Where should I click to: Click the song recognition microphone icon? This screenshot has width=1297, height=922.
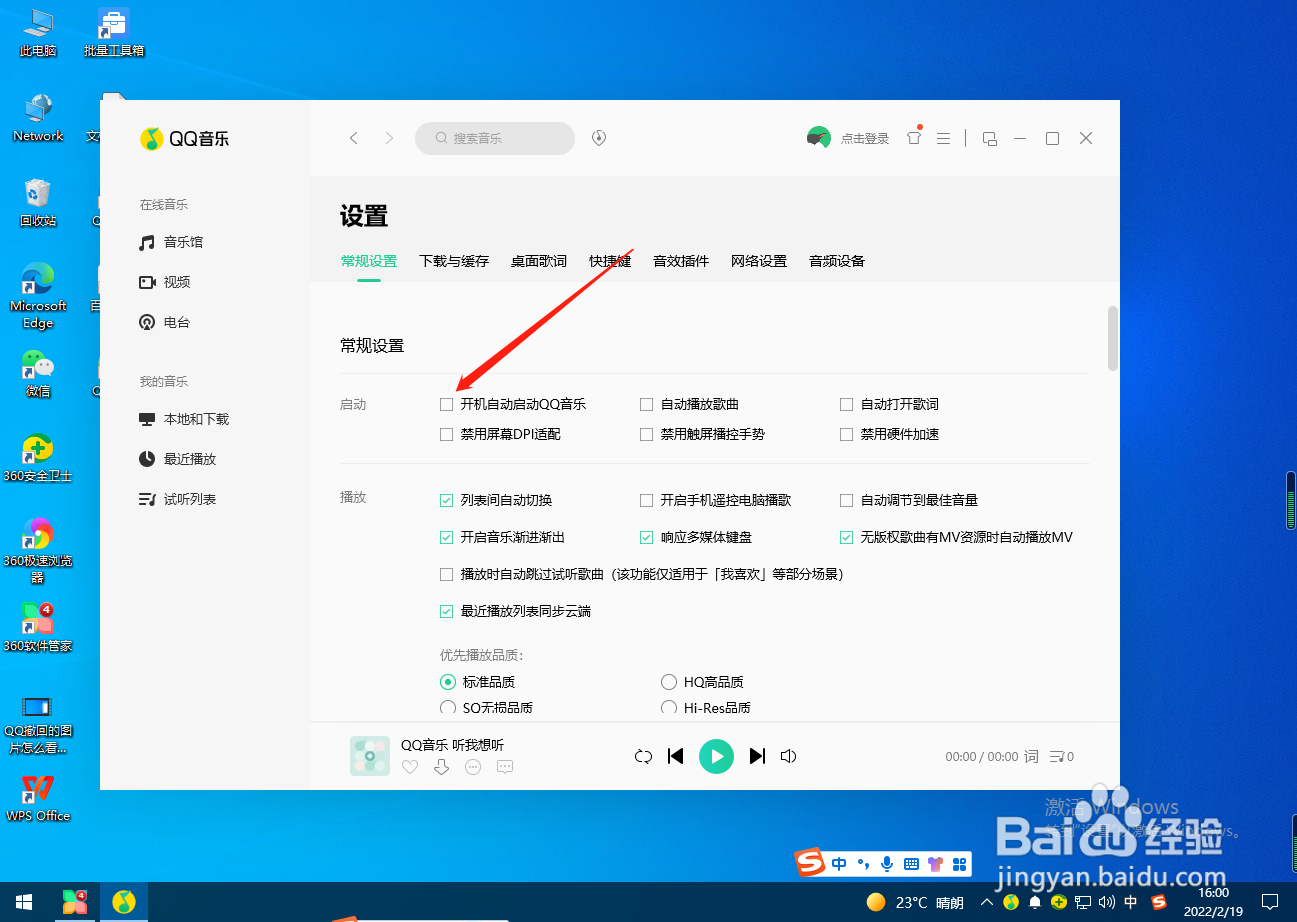tap(598, 138)
